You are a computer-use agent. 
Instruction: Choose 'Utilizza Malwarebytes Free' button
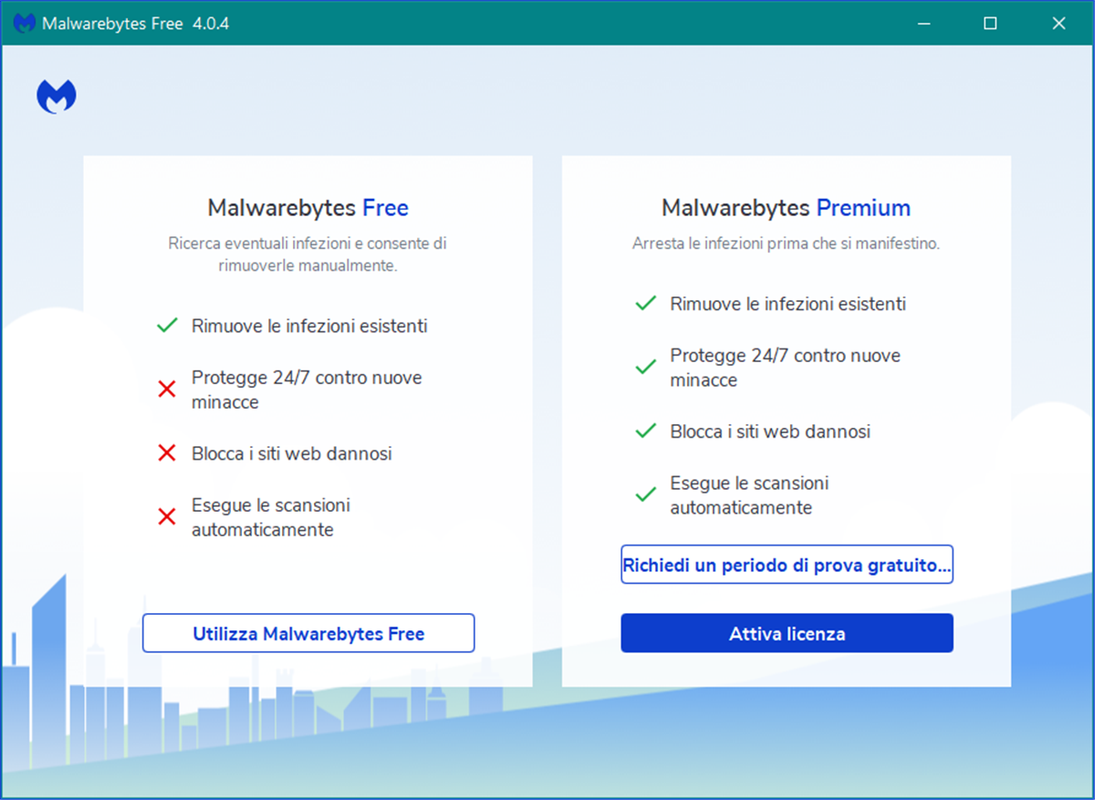309,633
